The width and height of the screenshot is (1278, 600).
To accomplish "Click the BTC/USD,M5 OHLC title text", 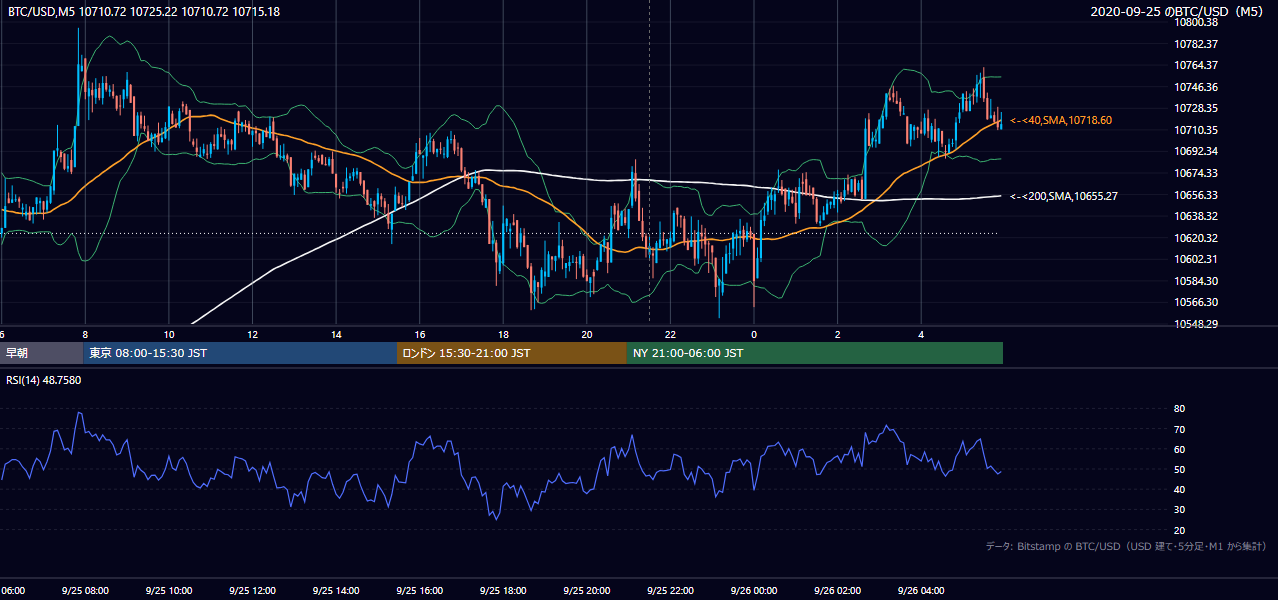I will [x=144, y=12].
